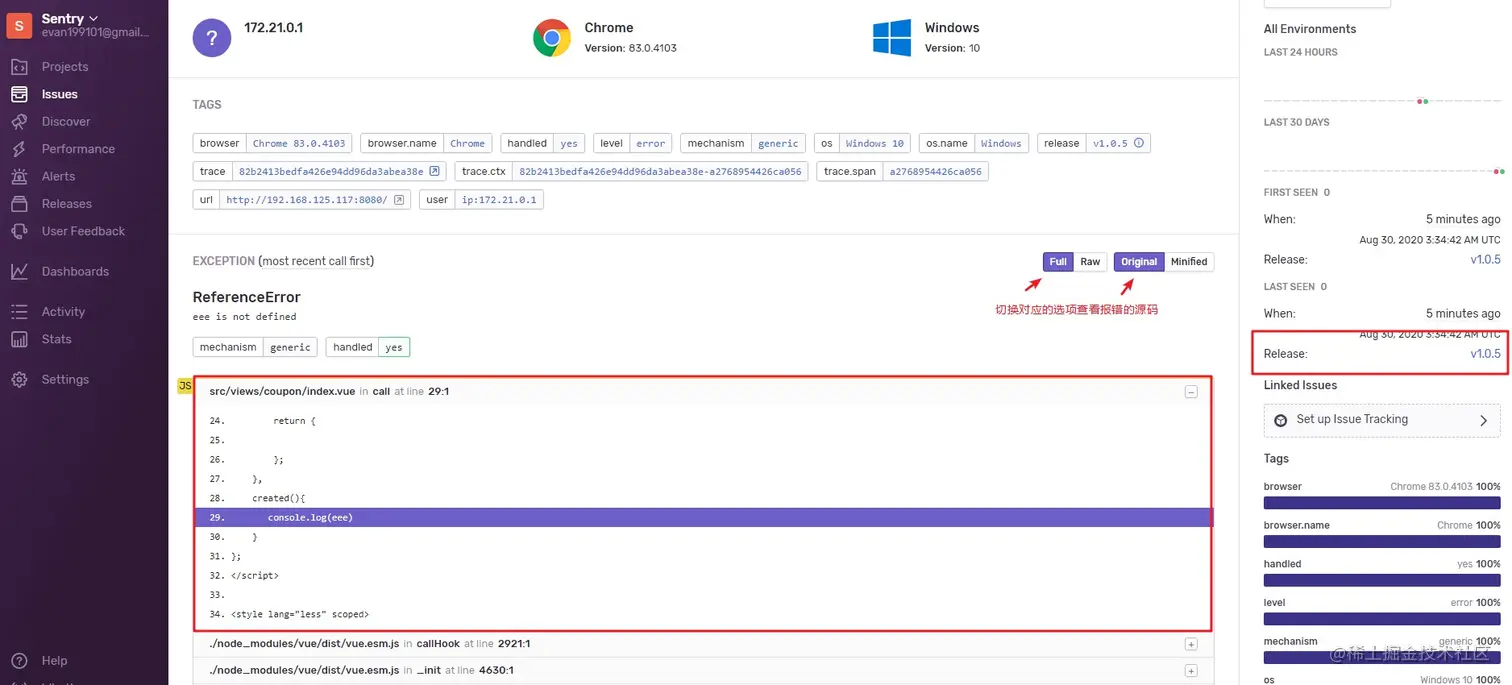This screenshot has height=685, width=1512.
Task: Click the Sentry 'S' organization avatar
Action: tap(19, 25)
